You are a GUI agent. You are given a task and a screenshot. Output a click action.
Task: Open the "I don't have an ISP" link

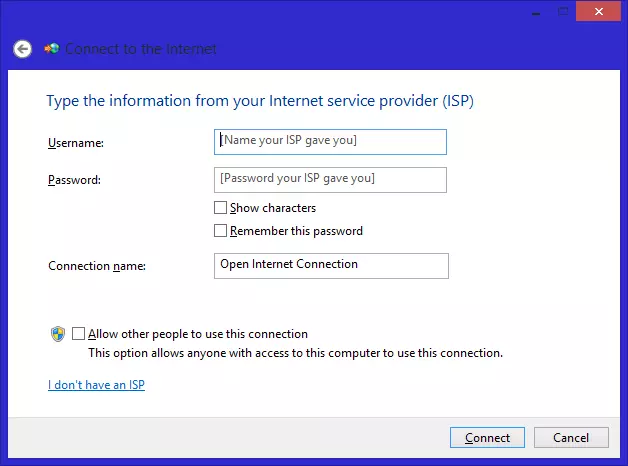[96, 385]
